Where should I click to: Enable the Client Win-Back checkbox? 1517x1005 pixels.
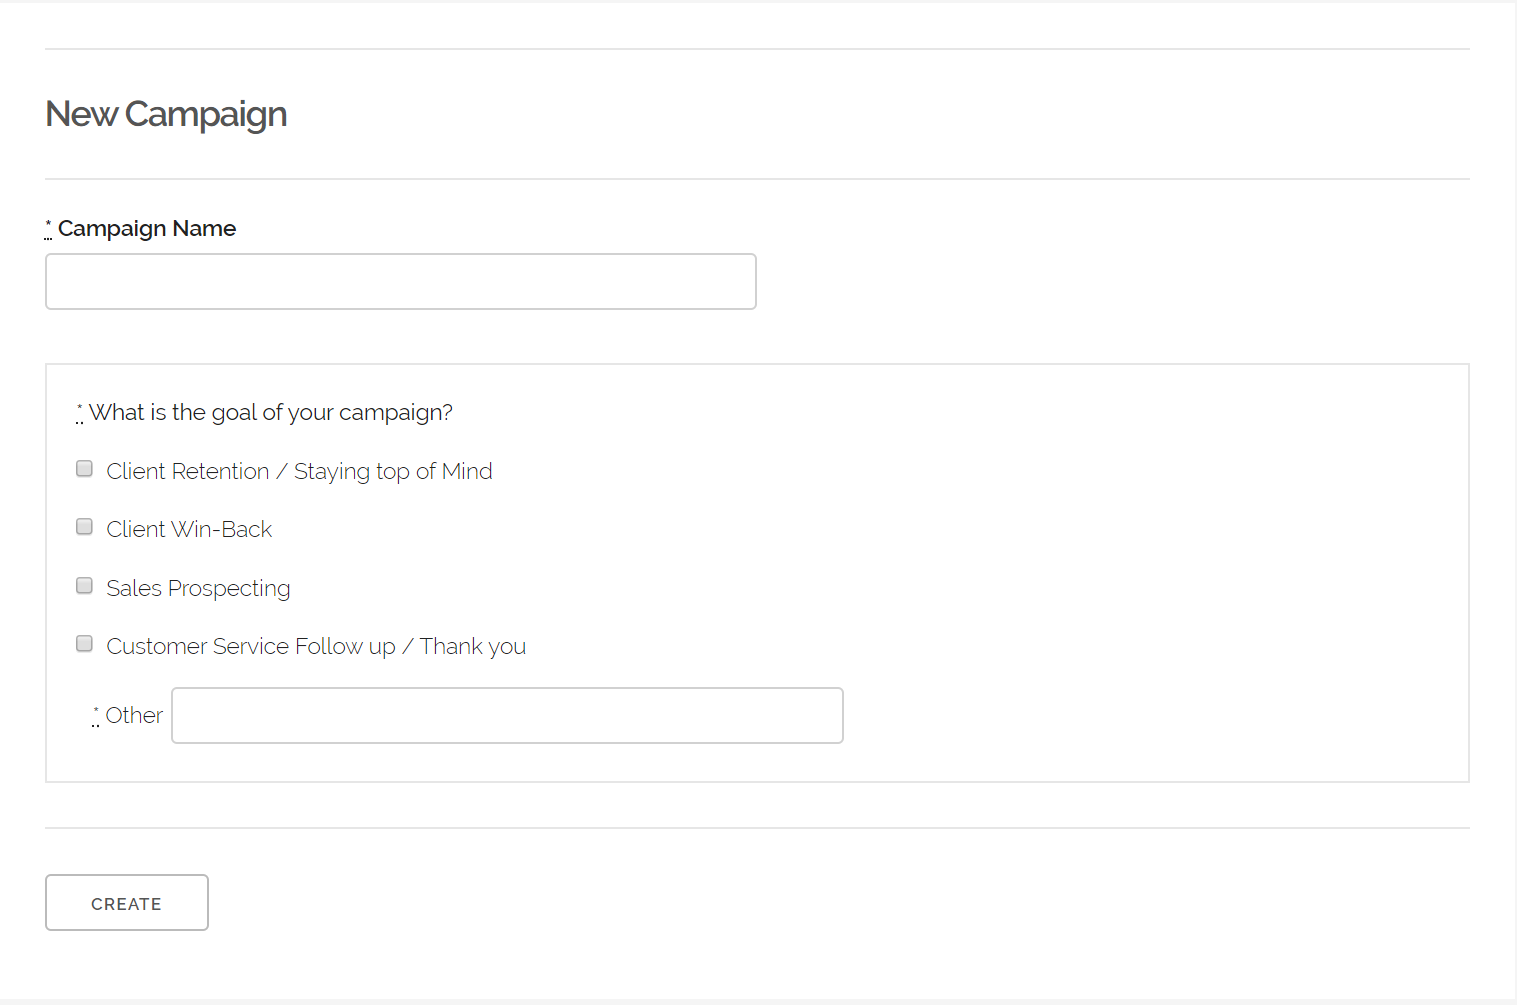coord(85,527)
